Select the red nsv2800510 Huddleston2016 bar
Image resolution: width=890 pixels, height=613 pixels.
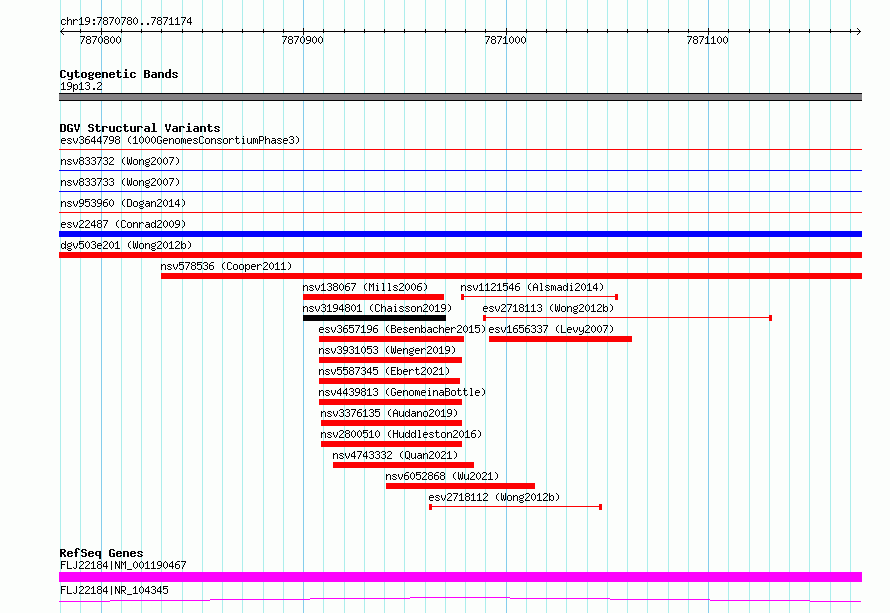click(392, 444)
